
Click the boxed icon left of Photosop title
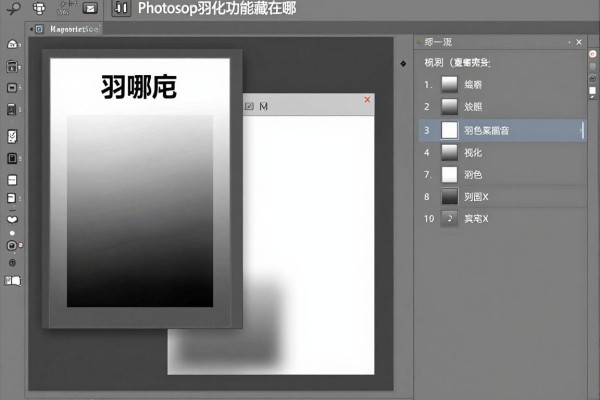pyautogui.click(x=121, y=8)
